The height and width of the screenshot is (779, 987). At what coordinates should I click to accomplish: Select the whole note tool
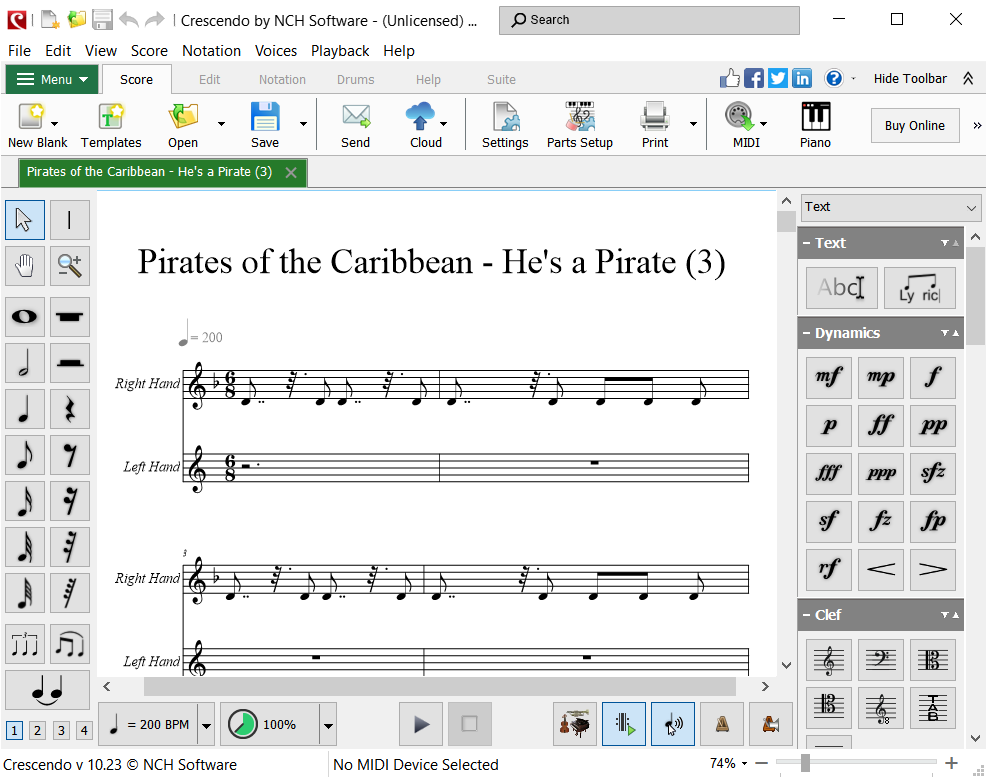click(25, 317)
